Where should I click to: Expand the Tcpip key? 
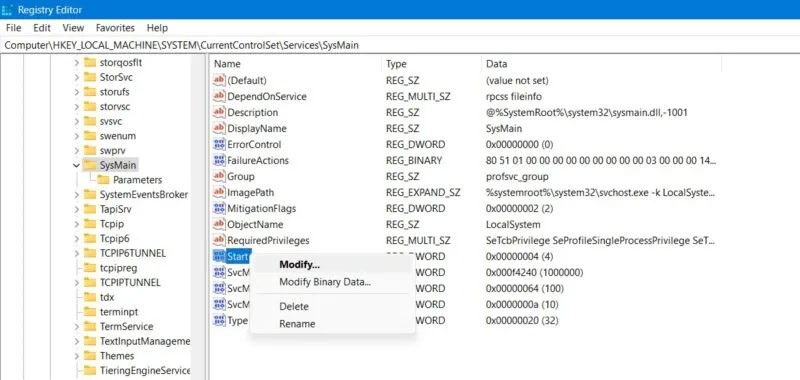[77, 224]
